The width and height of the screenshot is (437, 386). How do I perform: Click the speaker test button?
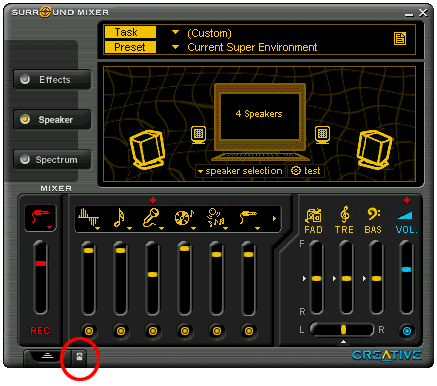306,171
